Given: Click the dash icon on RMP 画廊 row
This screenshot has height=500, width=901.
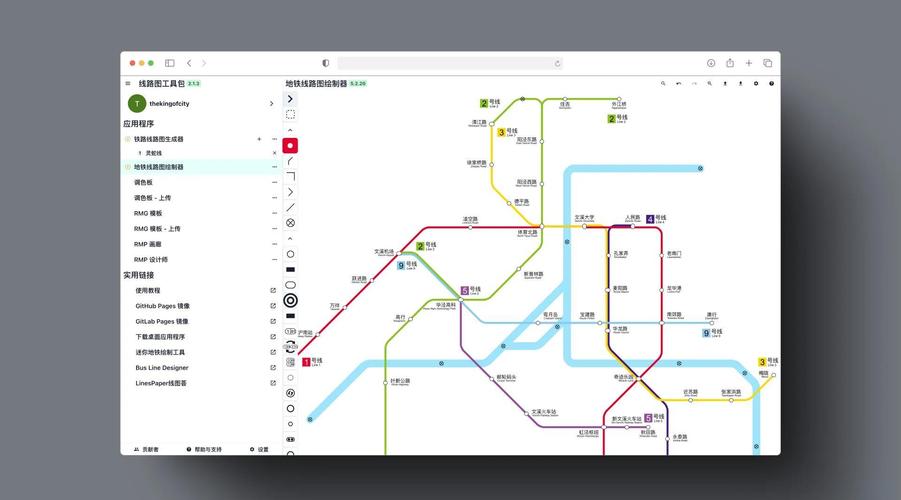Looking at the screenshot, I should [274, 244].
